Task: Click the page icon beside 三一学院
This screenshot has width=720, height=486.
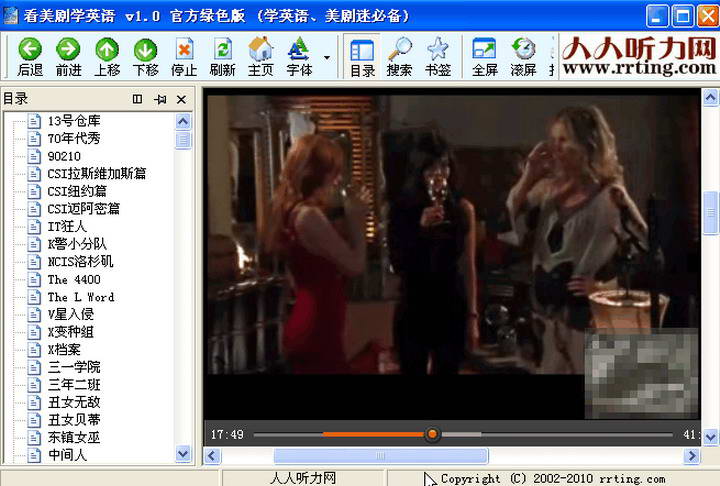Action: [34, 367]
